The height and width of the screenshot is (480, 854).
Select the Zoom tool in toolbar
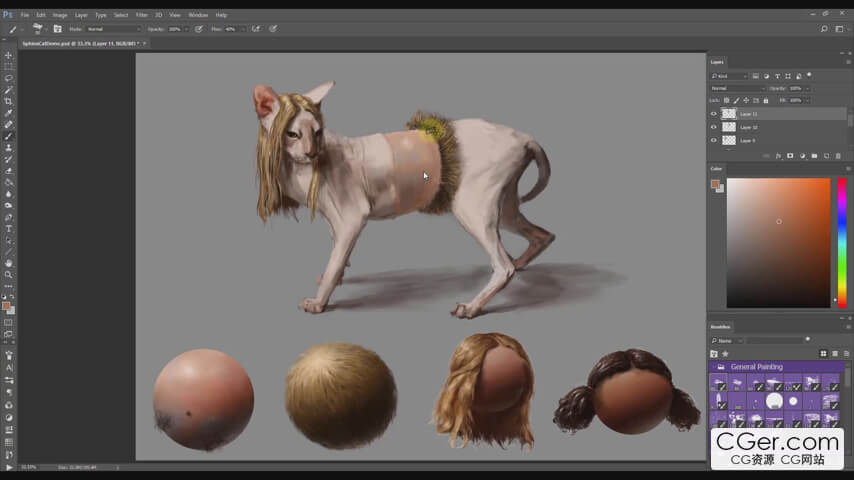pyautogui.click(x=9, y=274)
